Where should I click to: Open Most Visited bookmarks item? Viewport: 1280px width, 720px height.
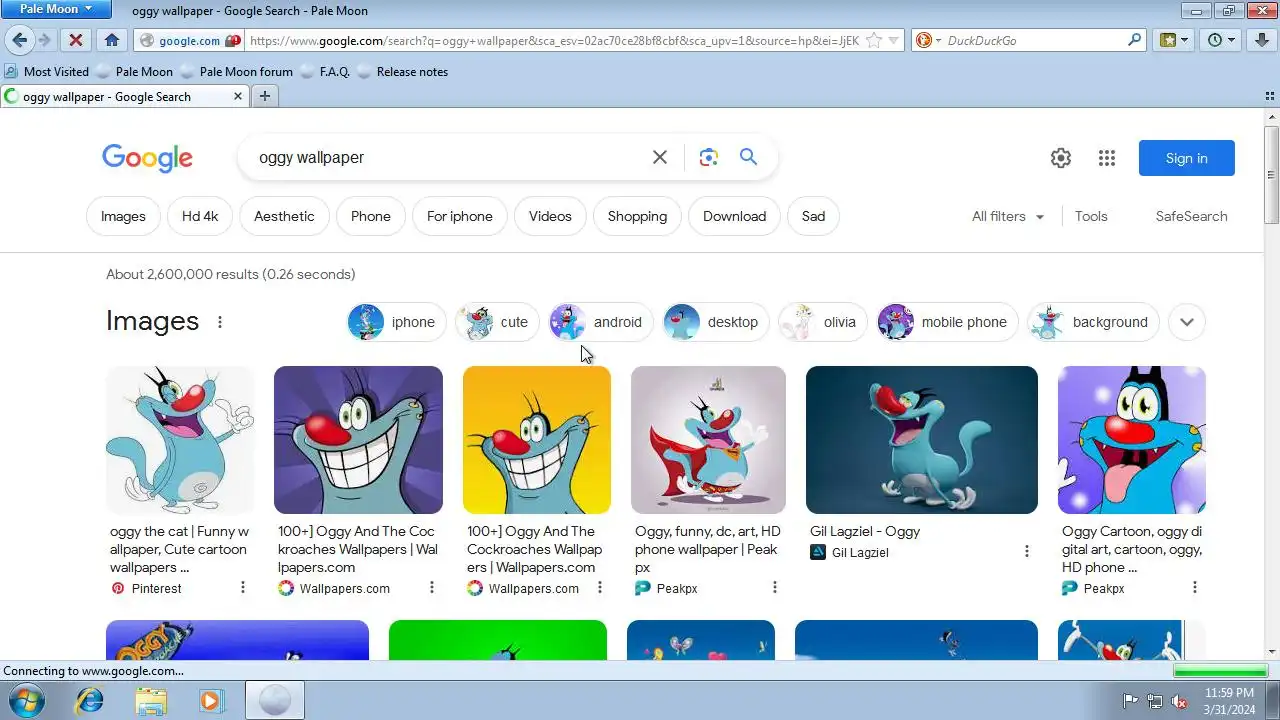point(47,72)
